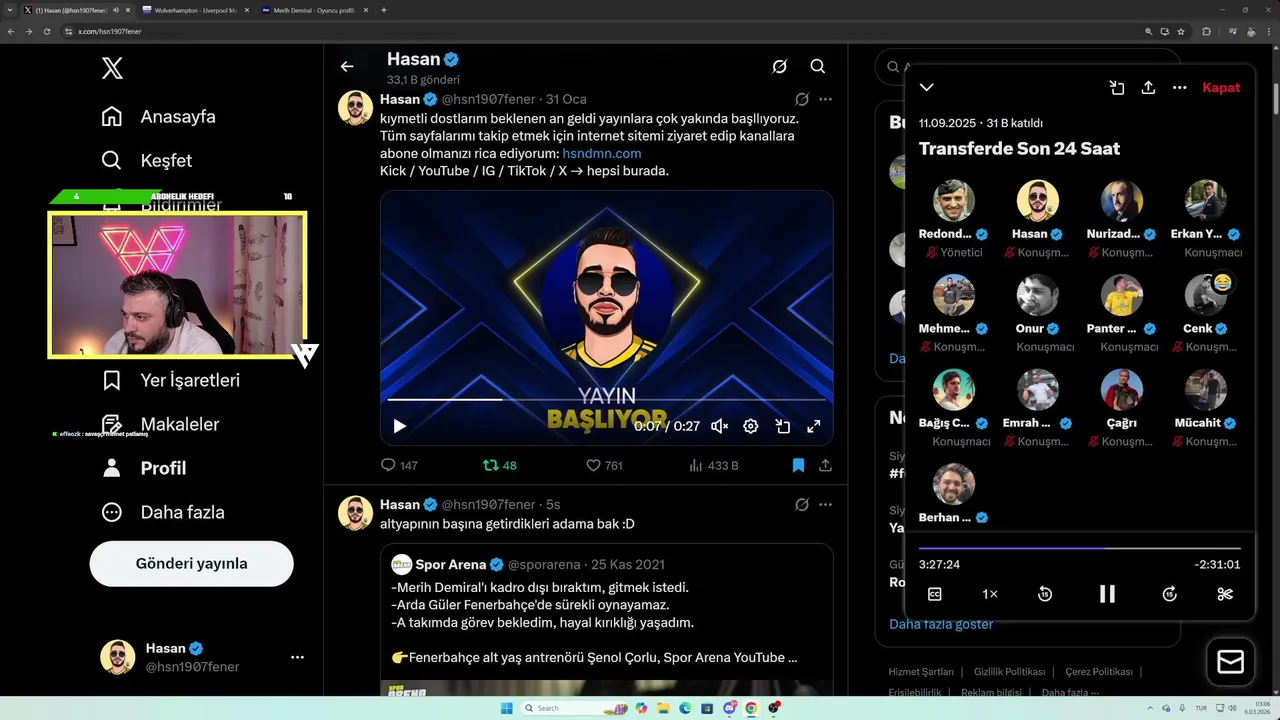Click the Grok icon in profile header
The width and height of the screenshot is (1280, 720).
coord(779,66)
